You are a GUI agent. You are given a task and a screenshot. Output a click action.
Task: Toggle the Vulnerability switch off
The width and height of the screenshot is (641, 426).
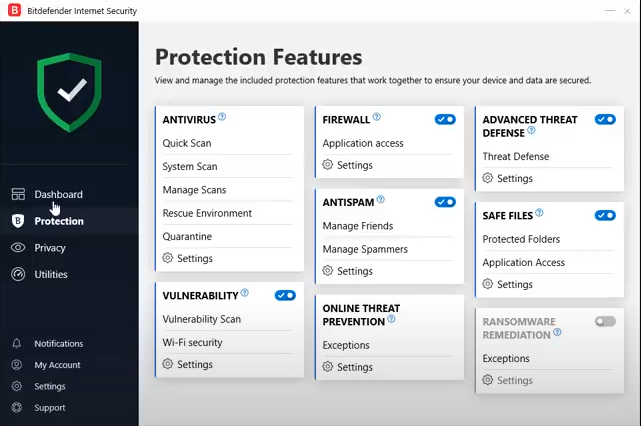(285, 295)
